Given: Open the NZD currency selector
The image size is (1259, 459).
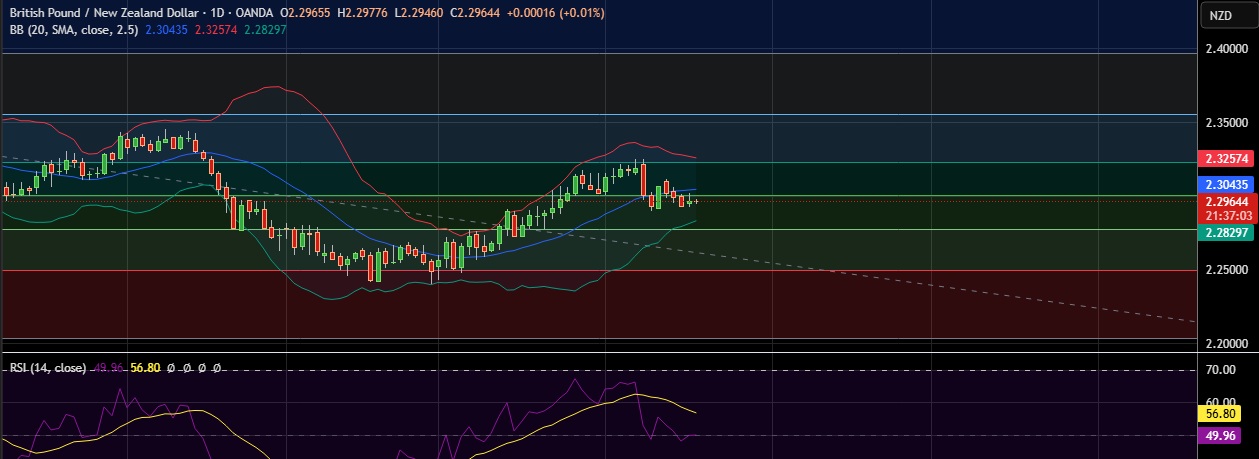Looking at the screenshot, I should coord(1221,15).
